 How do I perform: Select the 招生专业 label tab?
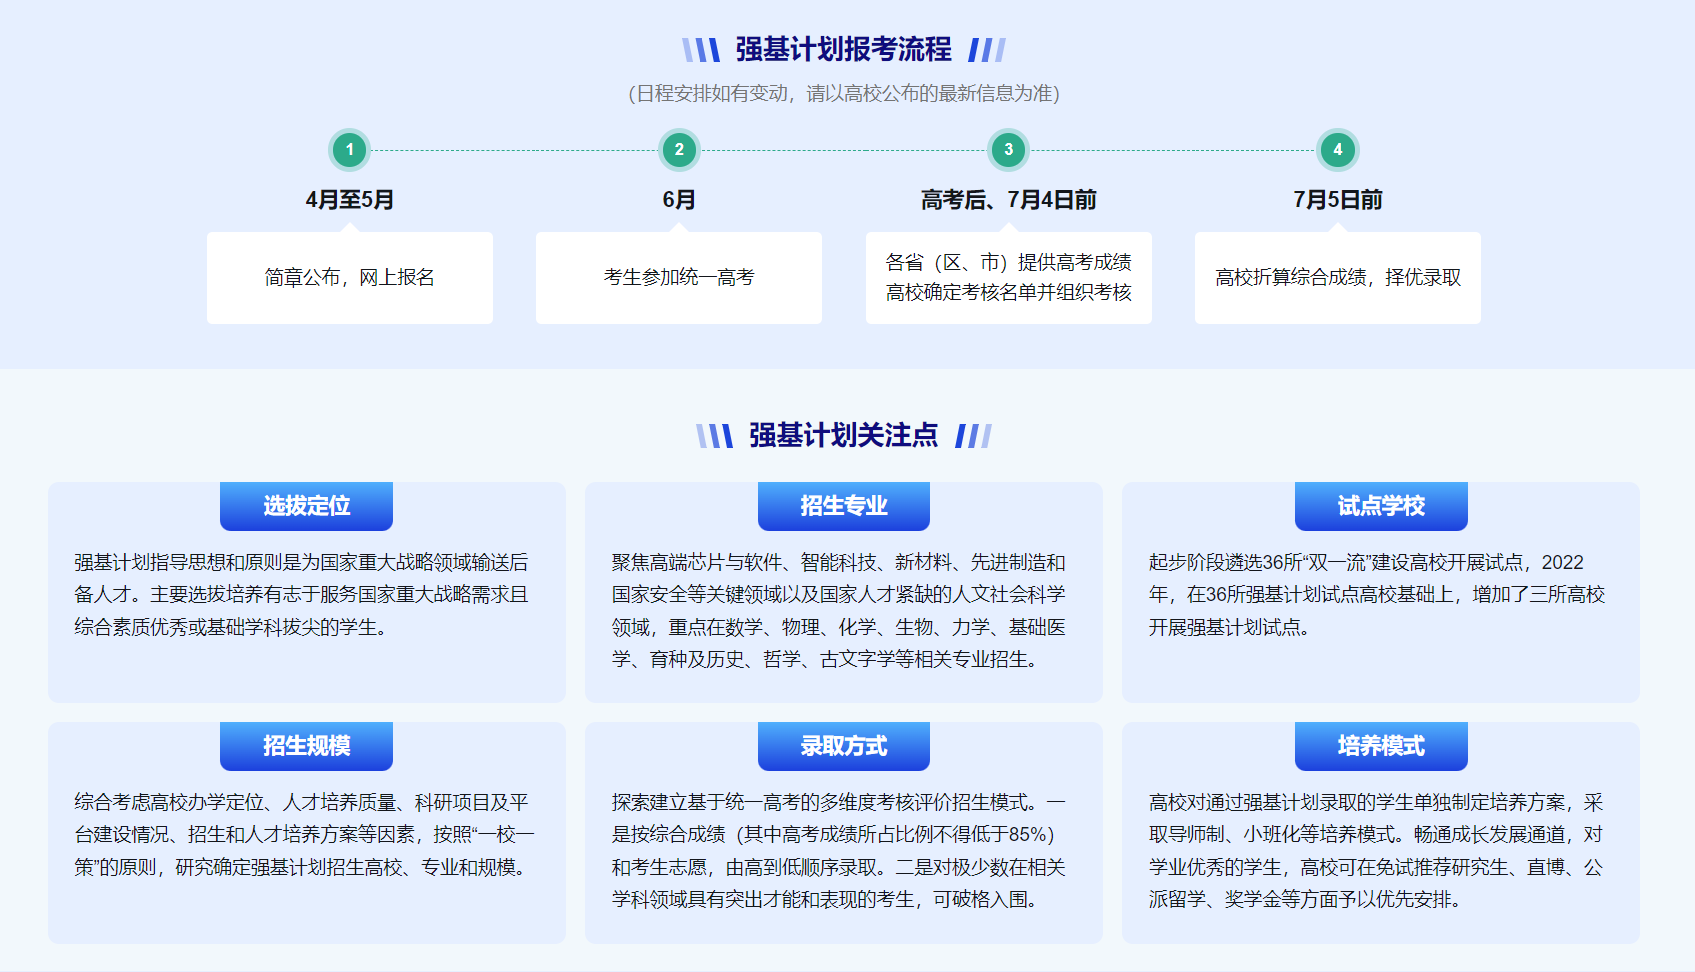pyautogui.click(x=843, y=506)
